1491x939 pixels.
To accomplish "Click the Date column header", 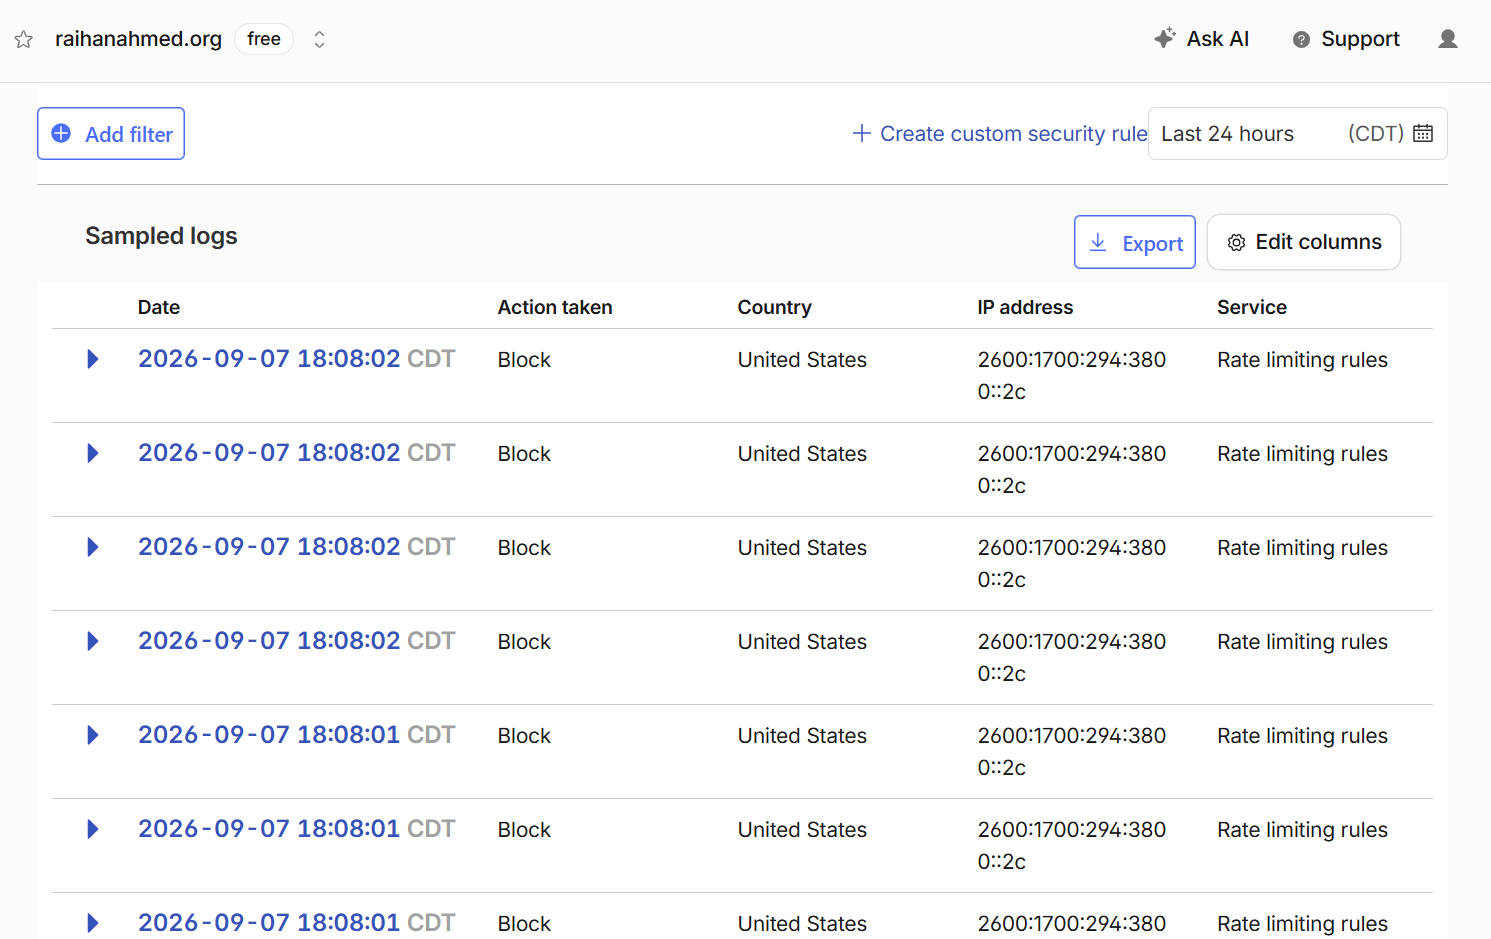I will coord(159,307).
